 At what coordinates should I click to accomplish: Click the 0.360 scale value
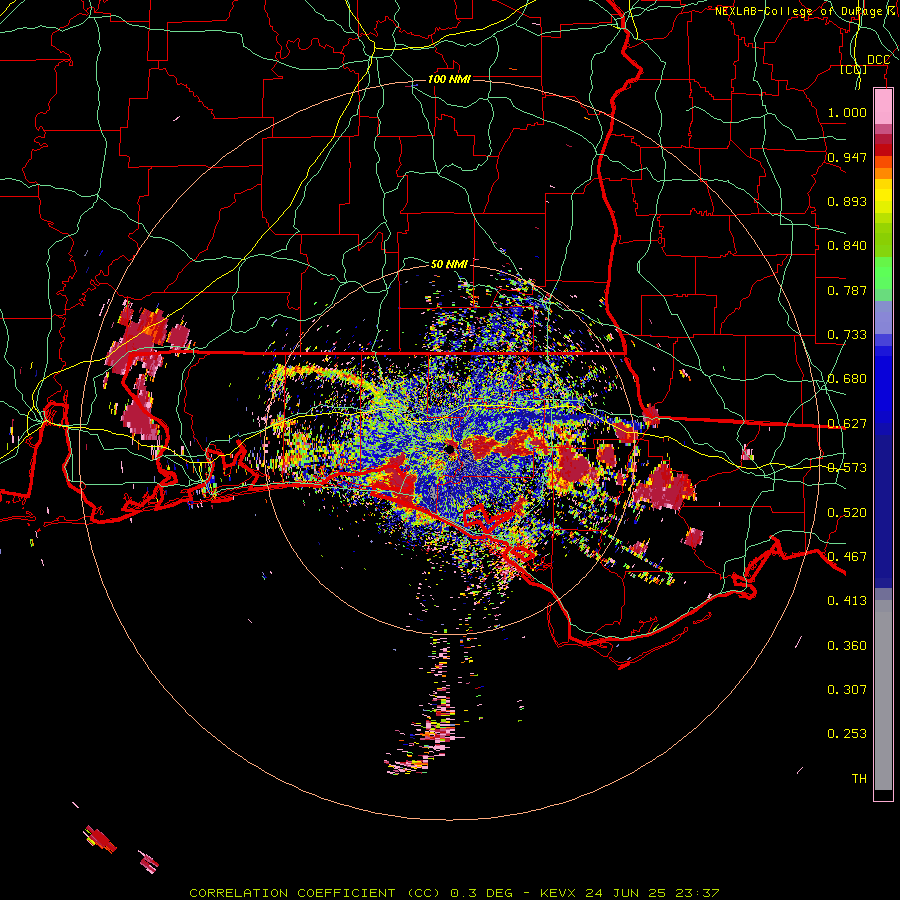[847, 646]
